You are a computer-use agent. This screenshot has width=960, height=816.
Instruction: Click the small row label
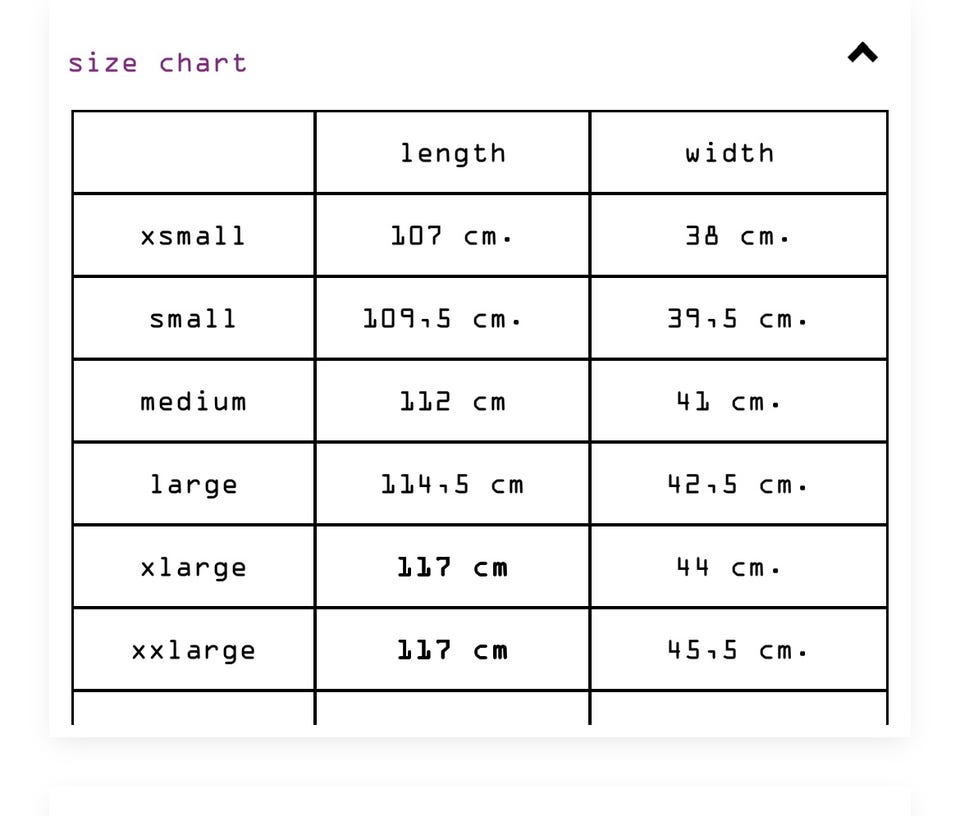point(193,319)
